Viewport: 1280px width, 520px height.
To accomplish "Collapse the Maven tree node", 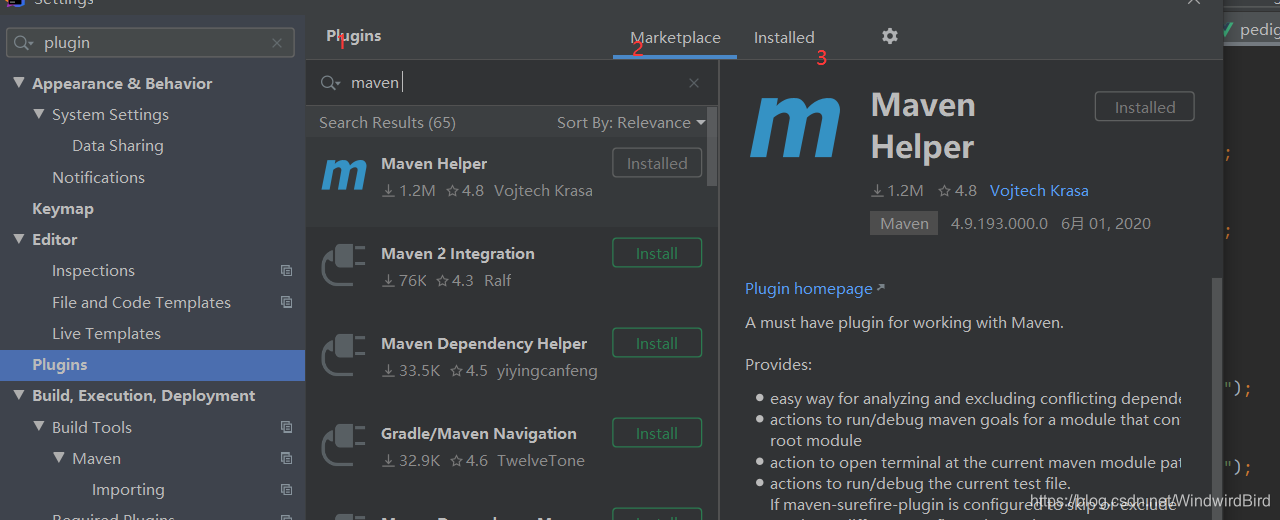I will pyautogui.click(x=59, y=458).
